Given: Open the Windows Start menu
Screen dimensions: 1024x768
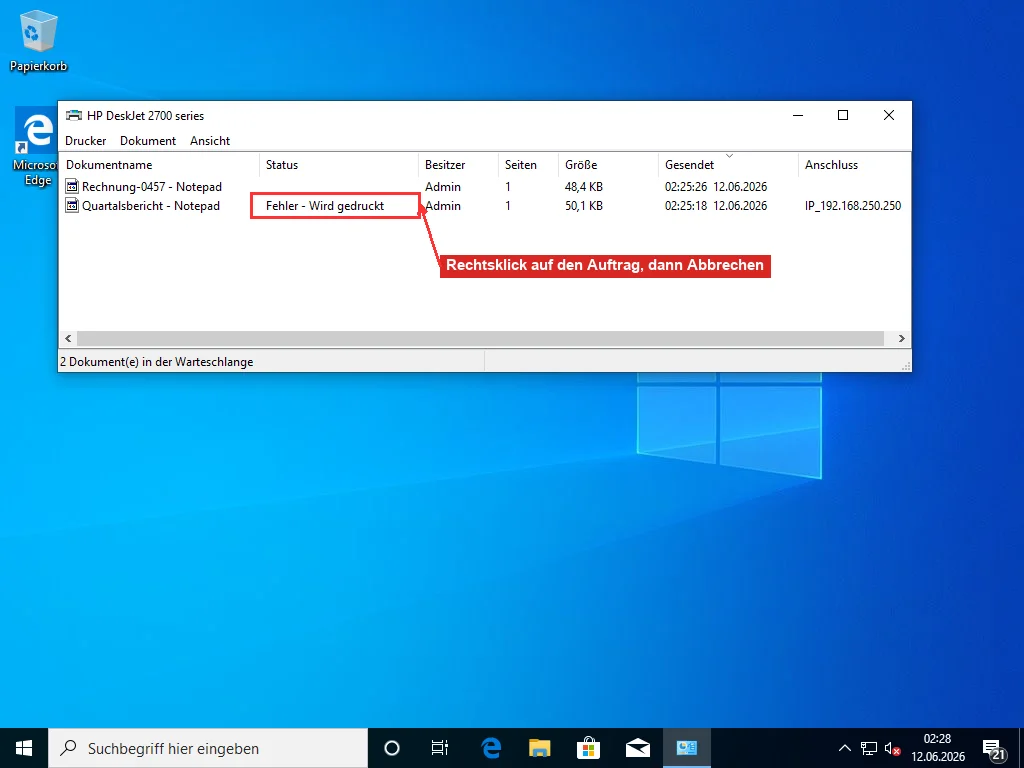Looking at the screenshot, I should pyautogui.click(x=24, y=748).
